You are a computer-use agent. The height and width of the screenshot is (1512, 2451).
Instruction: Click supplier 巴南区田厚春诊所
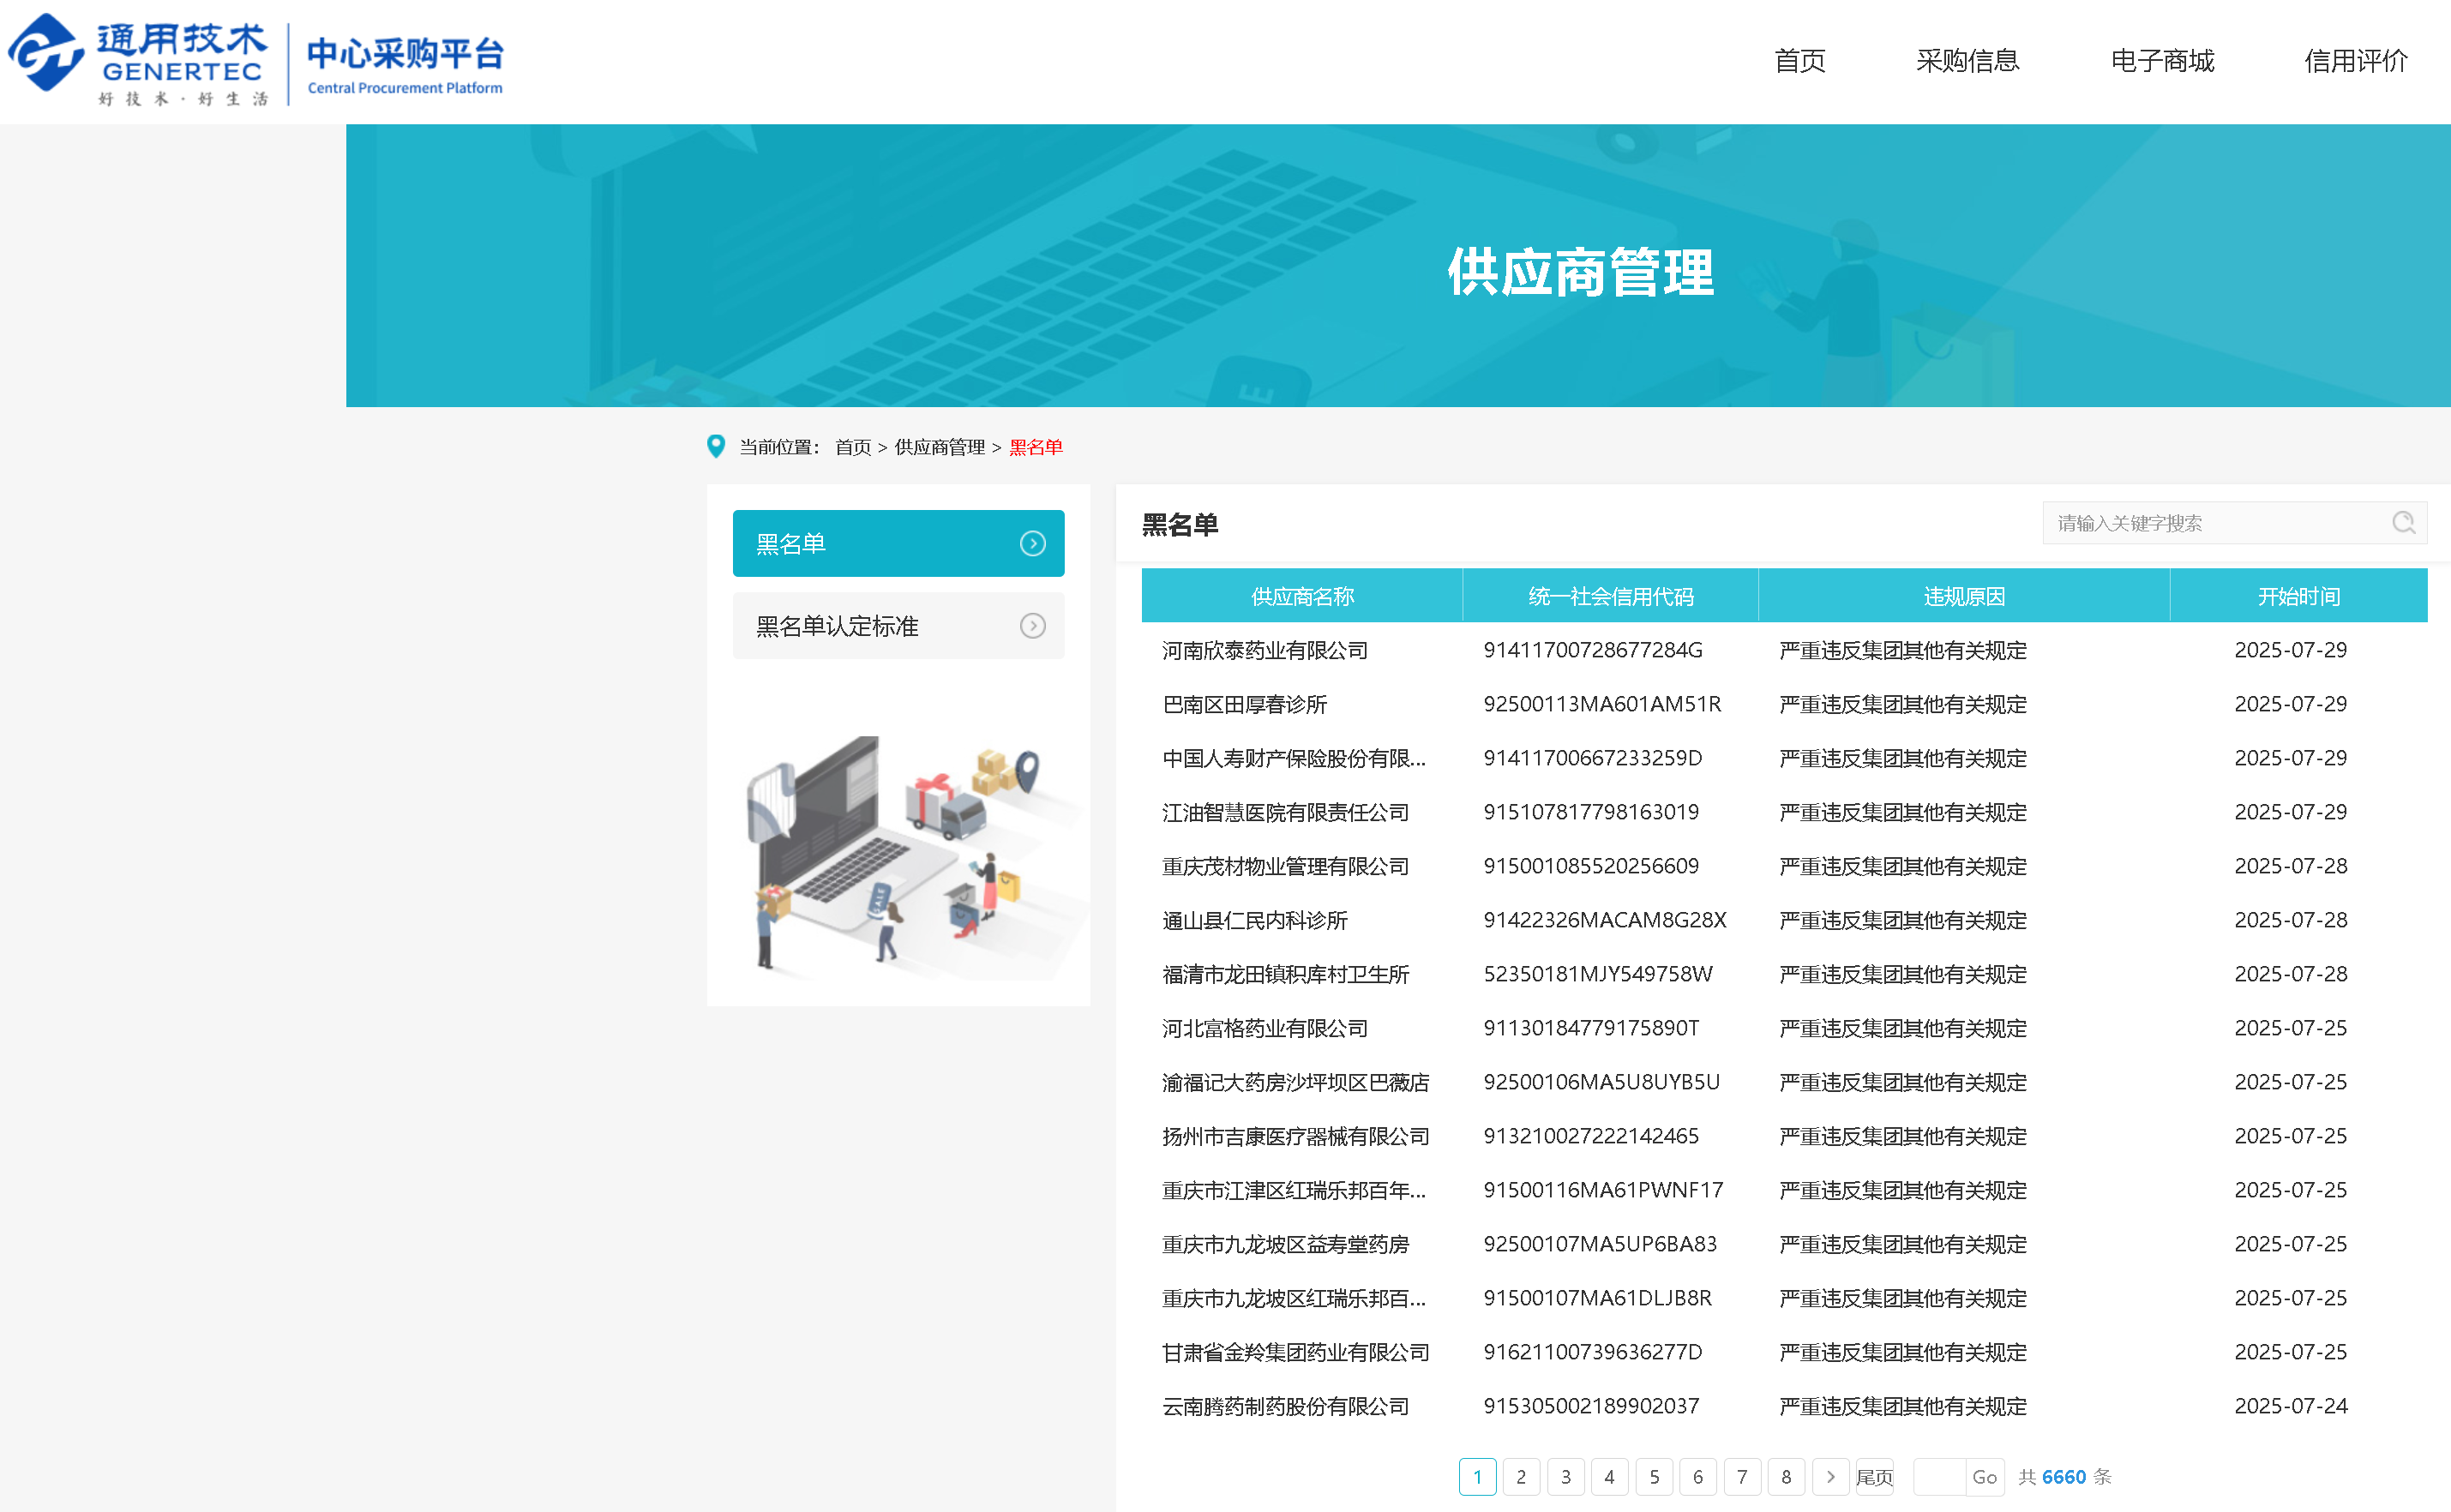coord(1244,704)
